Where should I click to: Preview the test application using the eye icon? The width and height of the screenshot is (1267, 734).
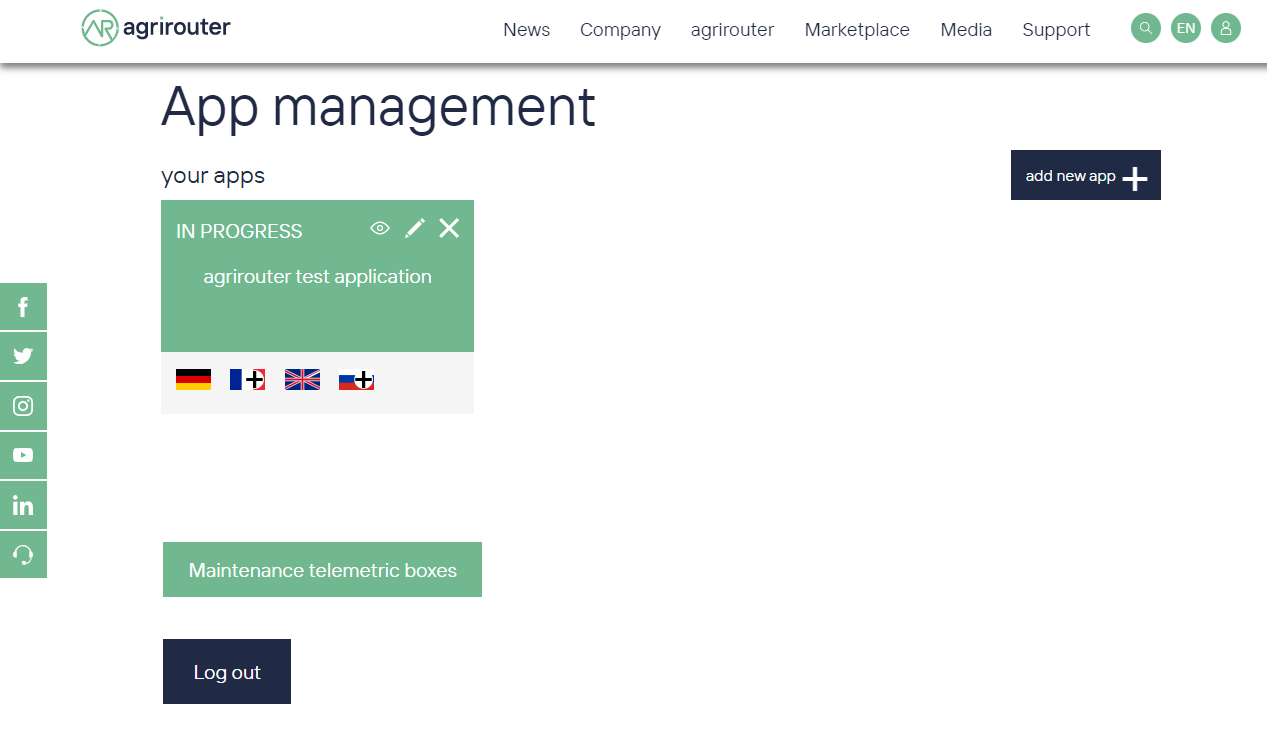point(379,229)
